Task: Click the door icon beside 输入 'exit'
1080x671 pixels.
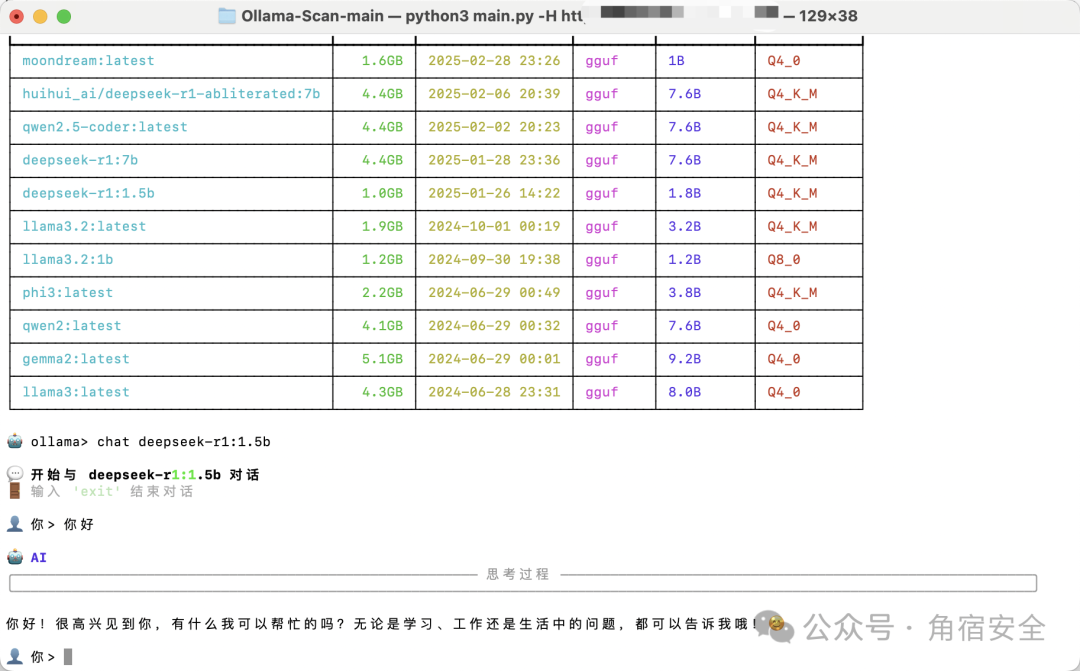Action: 15,491
